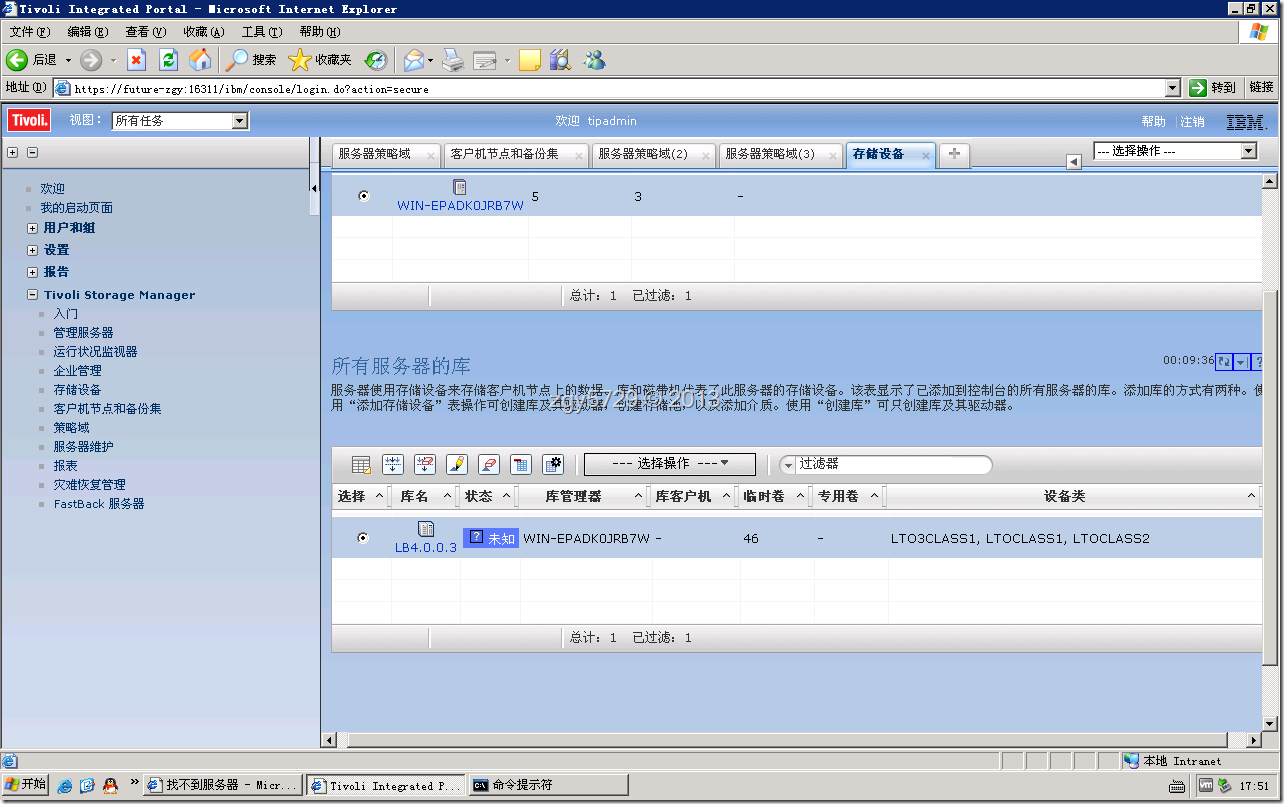Click the configure columns gear icon
Image resolution: width=1284 pixels, height=804 pixels.
[553, 464]
